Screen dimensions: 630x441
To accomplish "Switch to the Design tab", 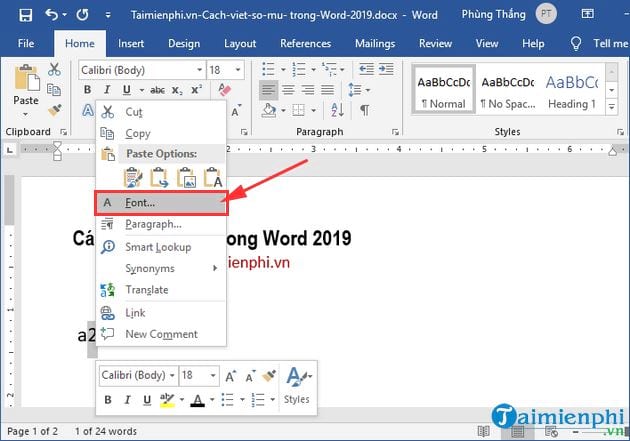I will click(x=184, y=43).
